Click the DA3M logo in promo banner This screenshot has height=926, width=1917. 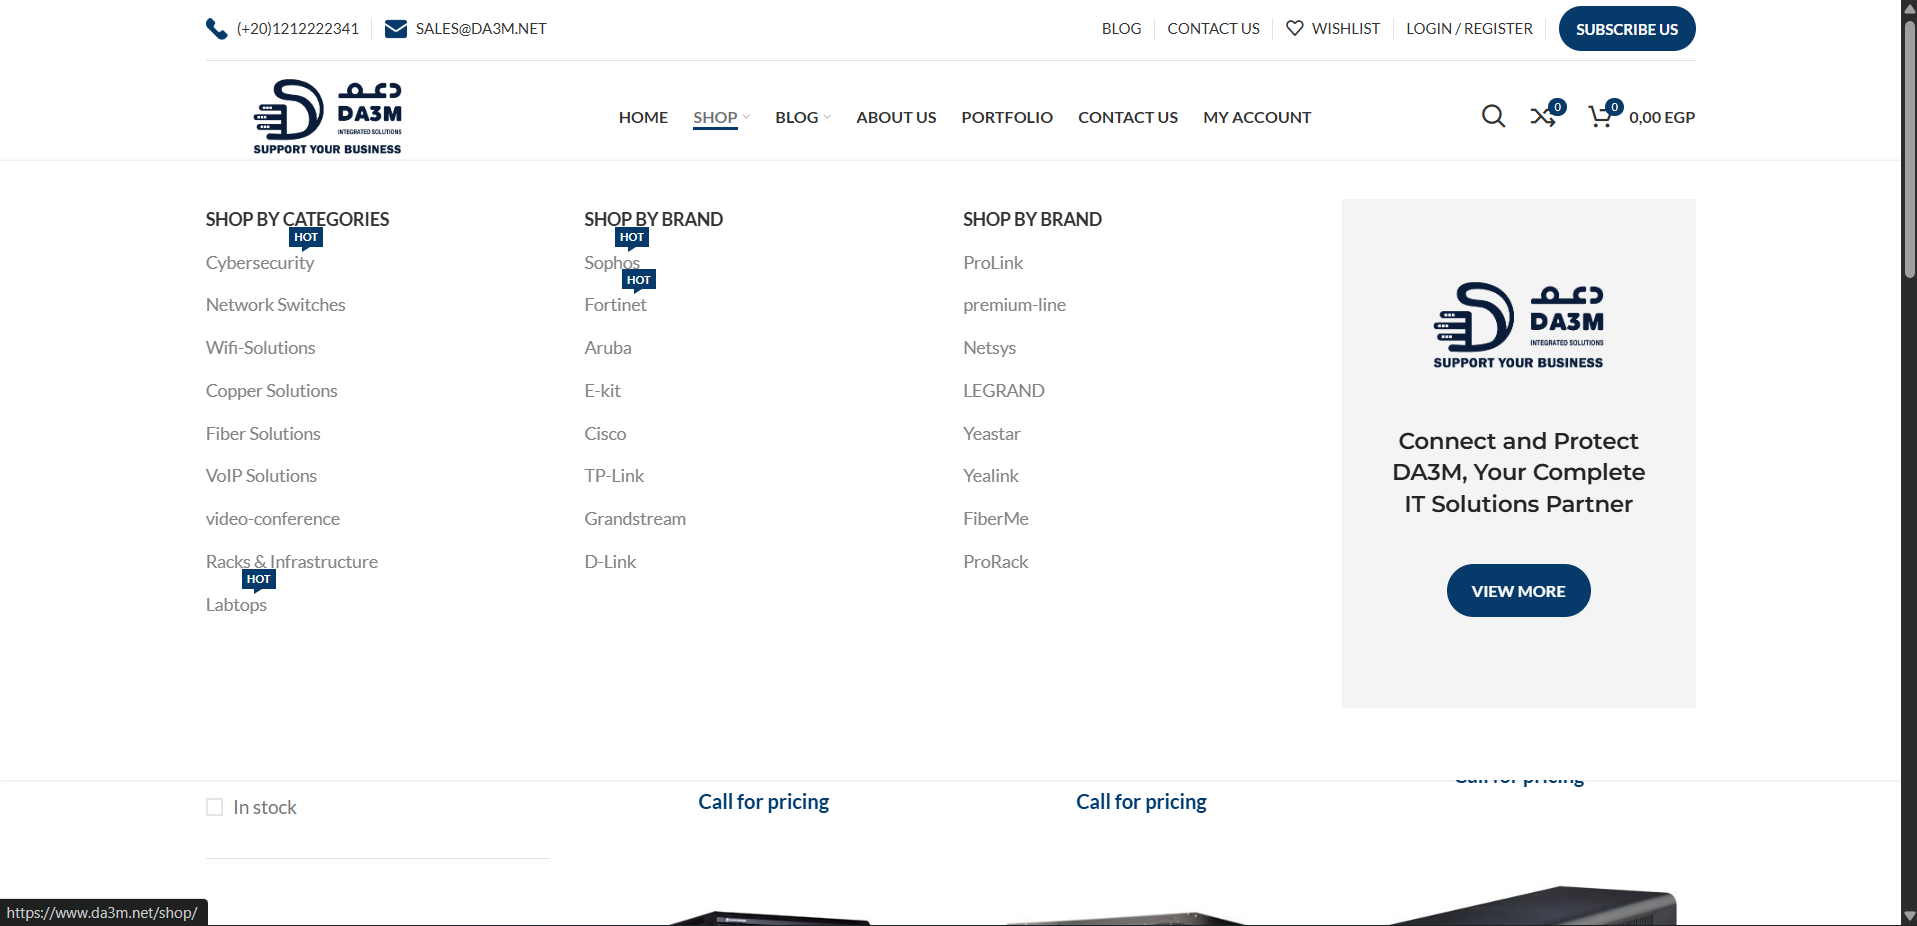[x=1518, y=326]
